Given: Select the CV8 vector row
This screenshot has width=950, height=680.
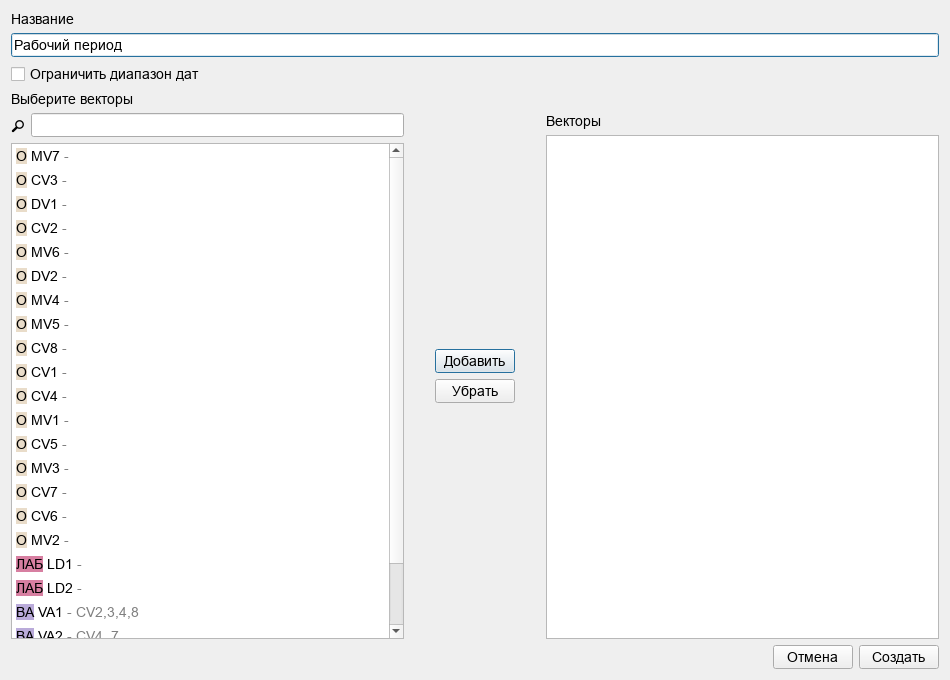Looking at the screenshot, I should [x=201, y=348].
